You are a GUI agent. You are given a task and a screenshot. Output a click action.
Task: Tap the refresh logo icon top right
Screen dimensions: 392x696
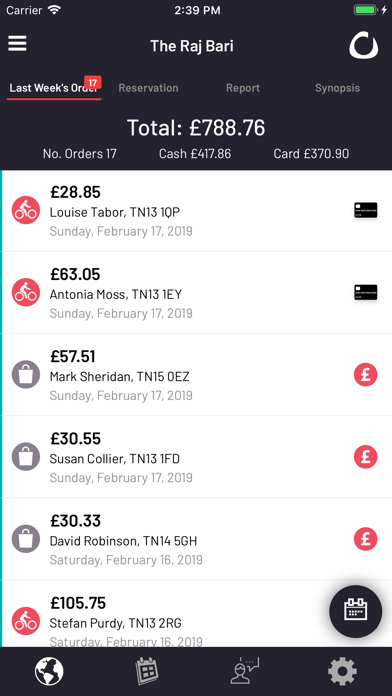point(364,45)
